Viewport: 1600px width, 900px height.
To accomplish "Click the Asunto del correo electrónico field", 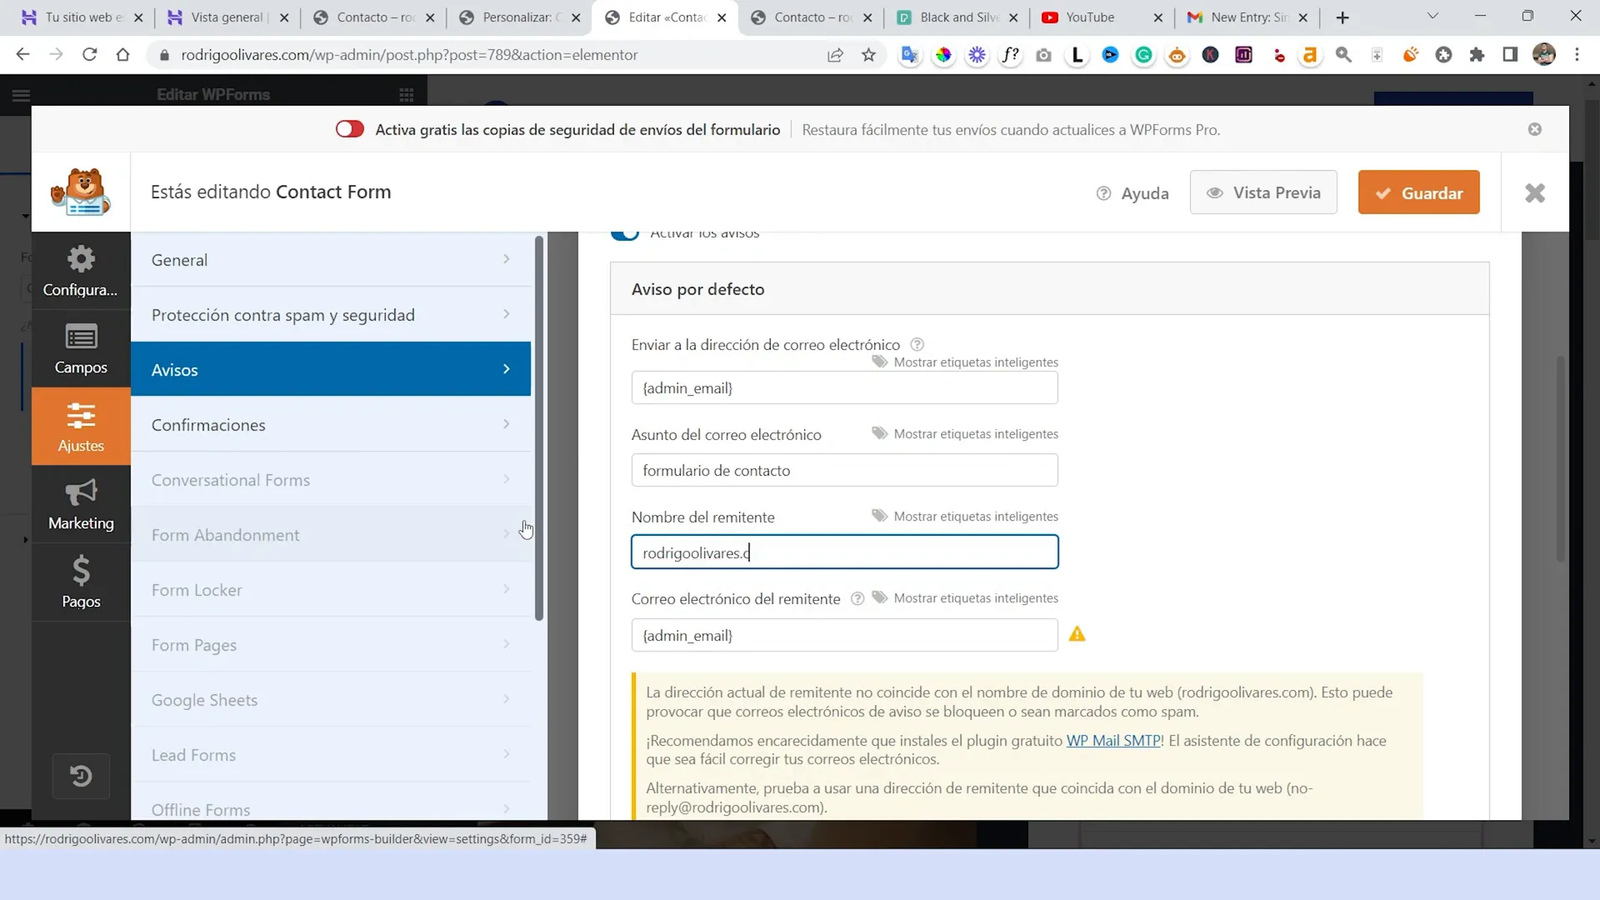I will coord(844,470).
